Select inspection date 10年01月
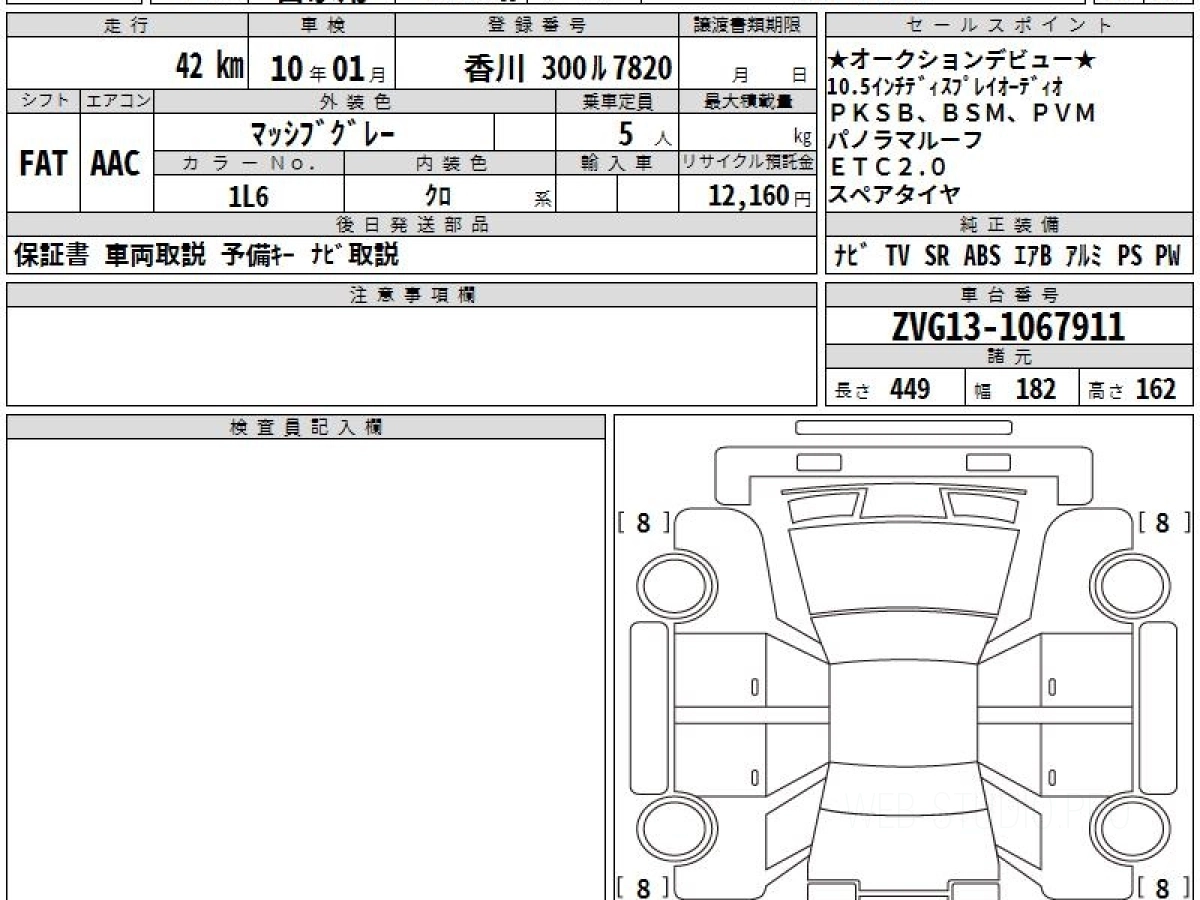This screenshot has width=1200, height=900. pos(327,69)
